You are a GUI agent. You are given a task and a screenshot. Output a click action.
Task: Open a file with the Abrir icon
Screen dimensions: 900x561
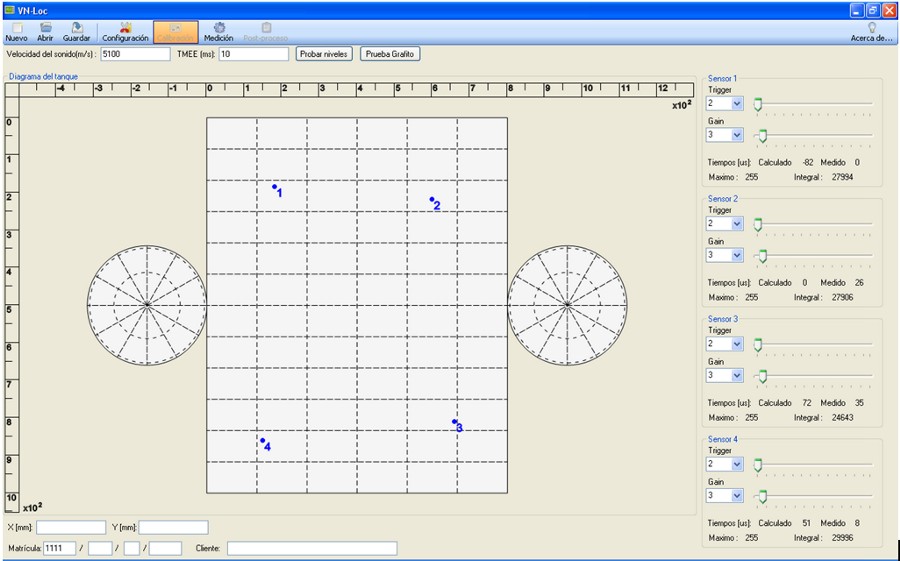(46, 29)
